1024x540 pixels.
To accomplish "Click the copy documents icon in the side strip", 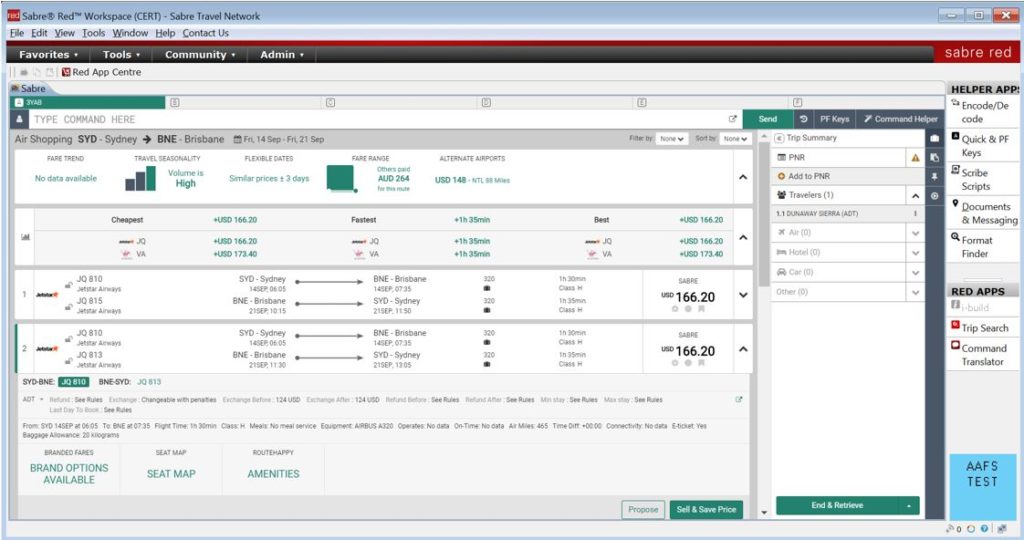I will pyautogui.click(x=935, y=157).
